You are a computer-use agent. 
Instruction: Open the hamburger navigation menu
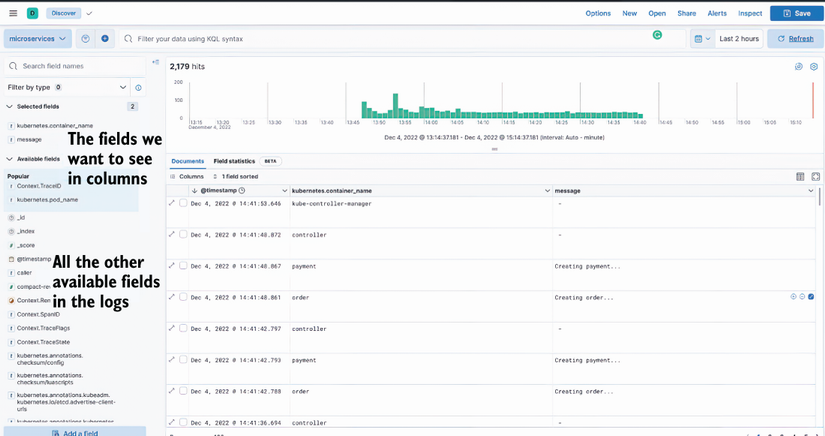pos(13,13)
